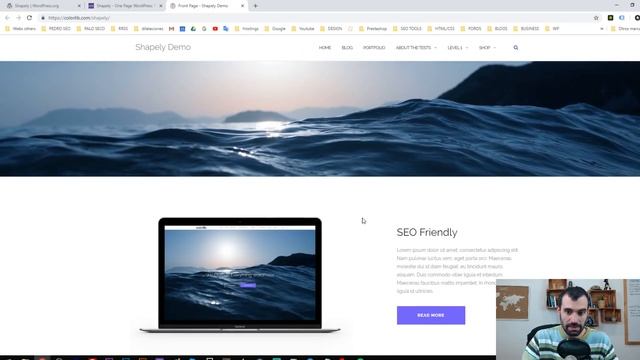This screenshot has width=640, height=360.
Task: Show hidden bookmarks with the overflow chevron
Action: pos(602,29)
